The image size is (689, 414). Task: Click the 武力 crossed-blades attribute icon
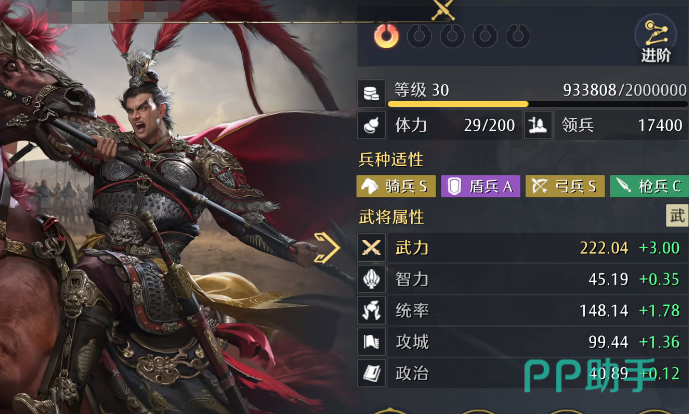371,248
